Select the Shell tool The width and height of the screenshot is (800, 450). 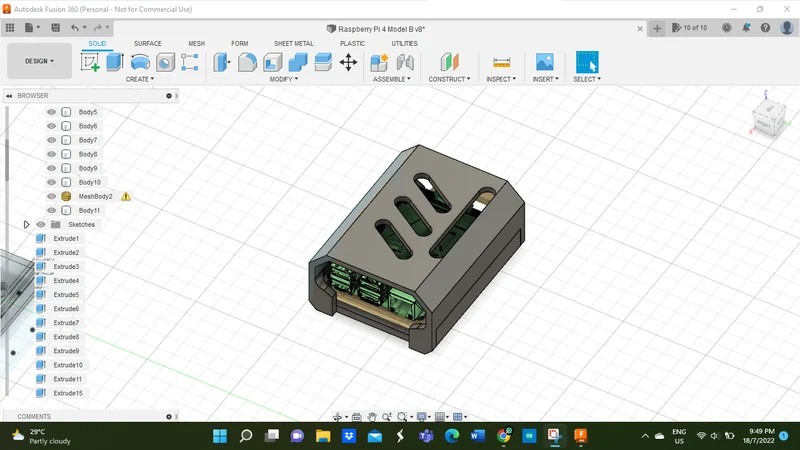point(272,62)
